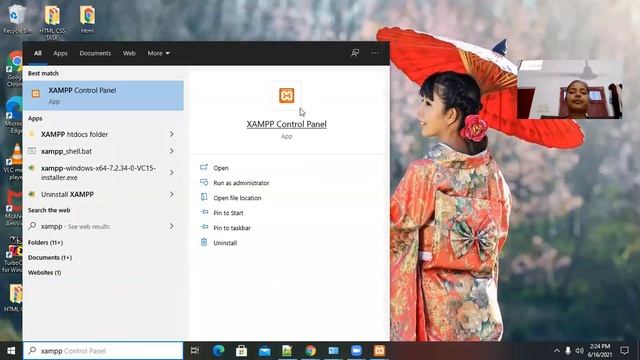Pin XAMPP Control Panel to Start
640x360 pixels.
point(228,213)
